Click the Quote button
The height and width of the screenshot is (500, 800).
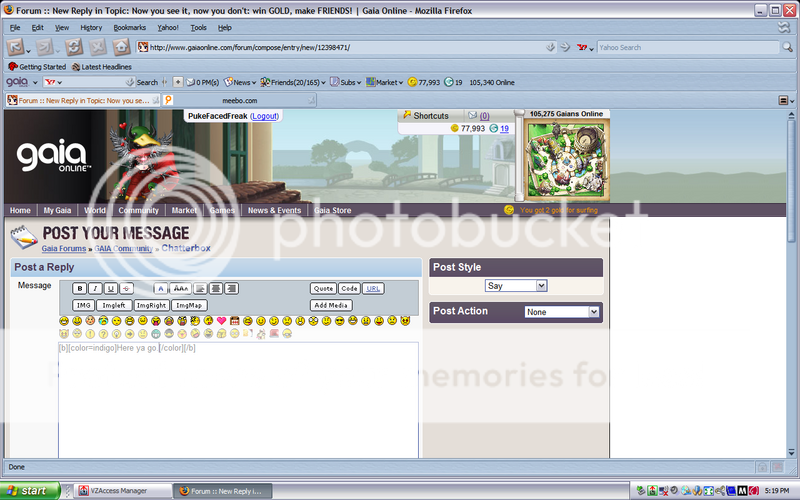pos(323,288)
